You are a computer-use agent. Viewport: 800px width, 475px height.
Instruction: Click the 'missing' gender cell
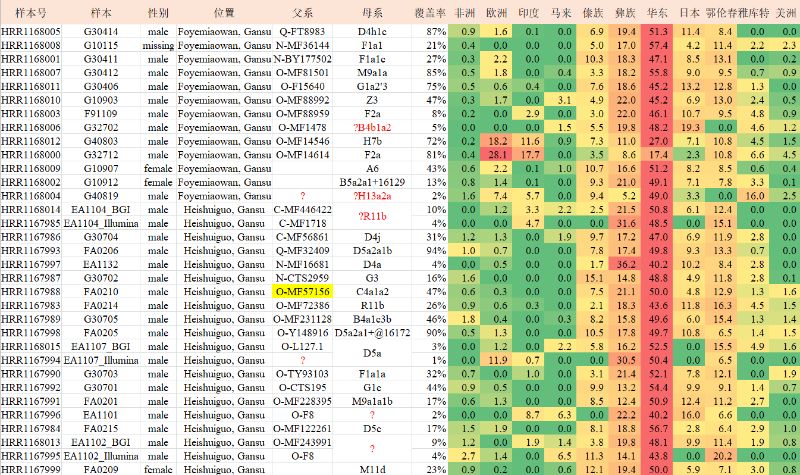pos(158,45)
